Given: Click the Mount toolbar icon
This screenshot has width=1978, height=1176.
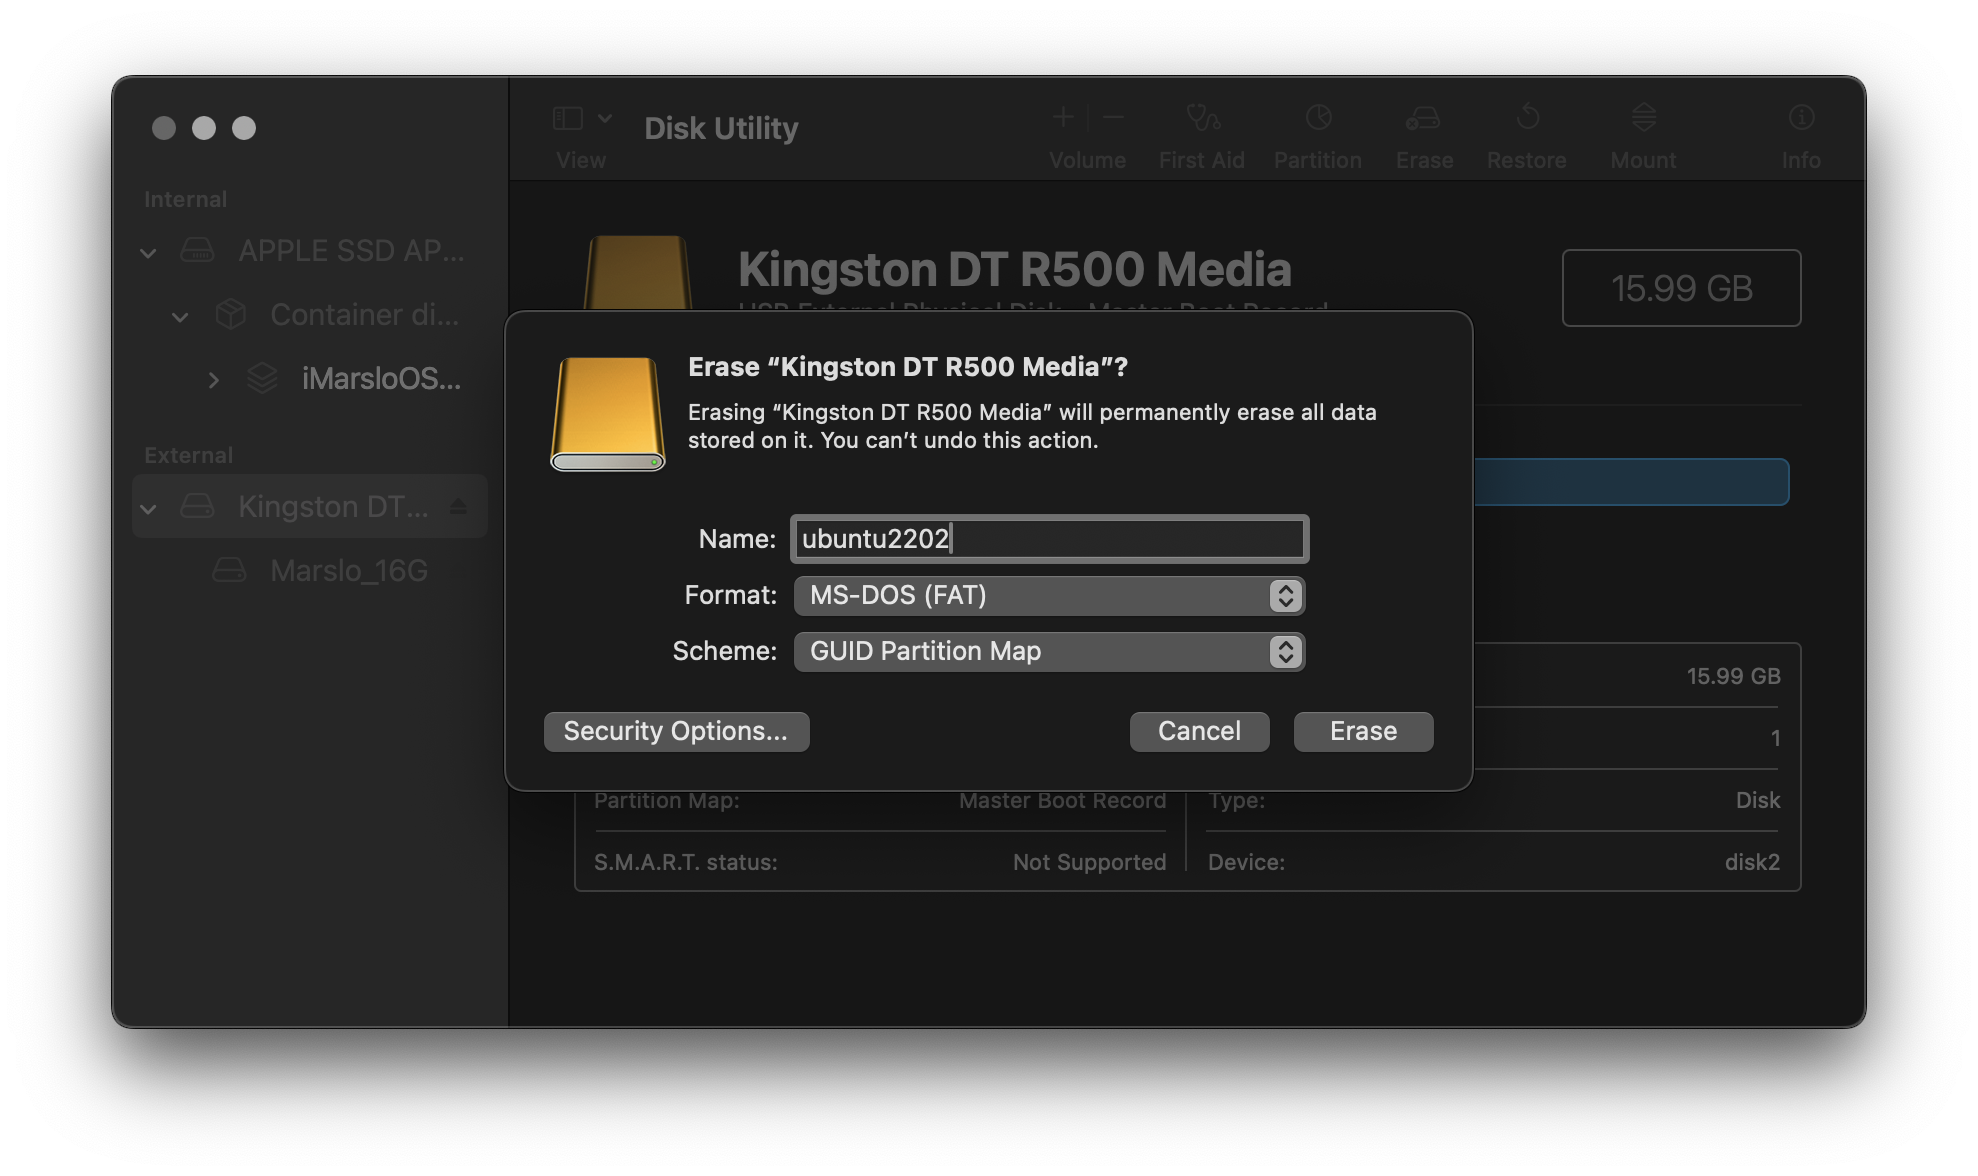Looking at the screenshot, I should pyautogui.click(x=1644, y=118).
